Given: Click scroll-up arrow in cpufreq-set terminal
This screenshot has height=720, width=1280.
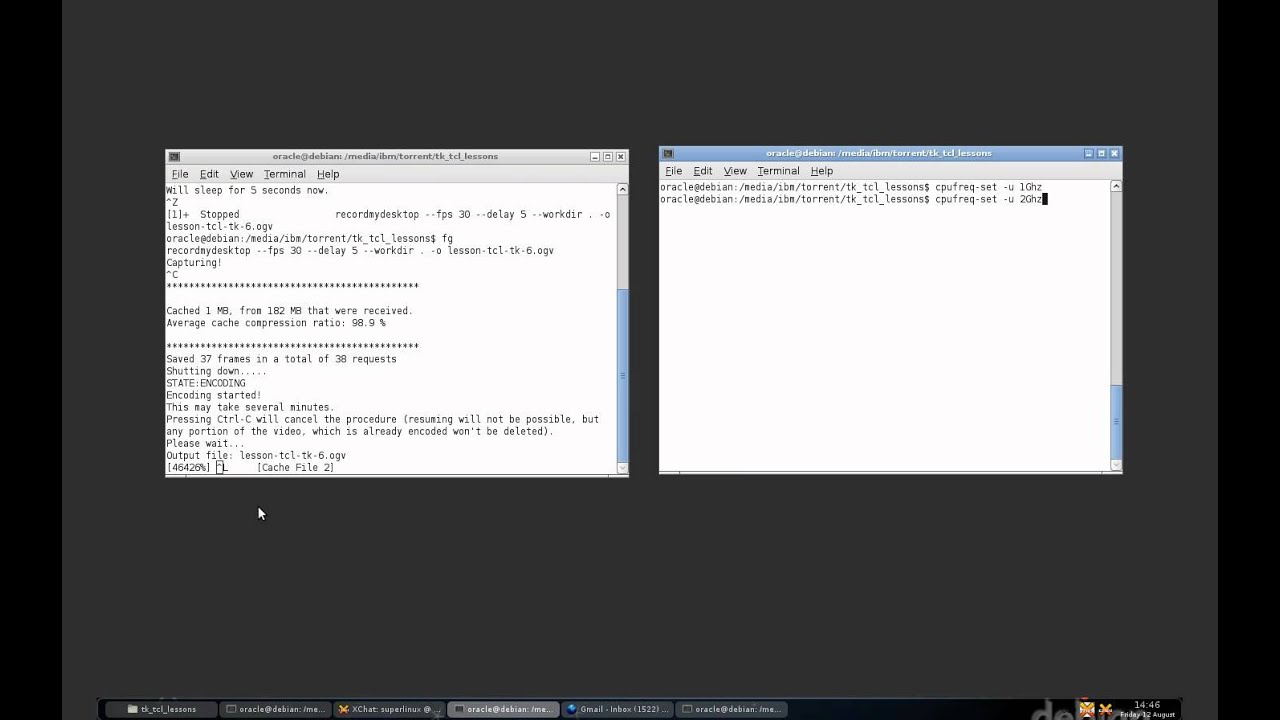Looking at the screenshot, I should click(x=1116, y=186).
